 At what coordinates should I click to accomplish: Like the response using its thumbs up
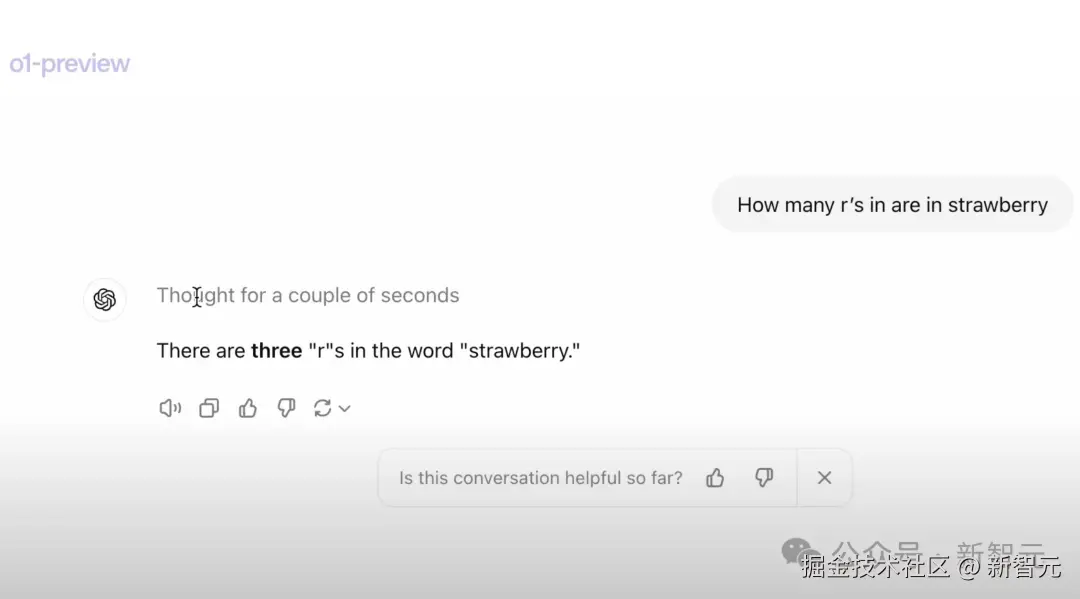248,408
